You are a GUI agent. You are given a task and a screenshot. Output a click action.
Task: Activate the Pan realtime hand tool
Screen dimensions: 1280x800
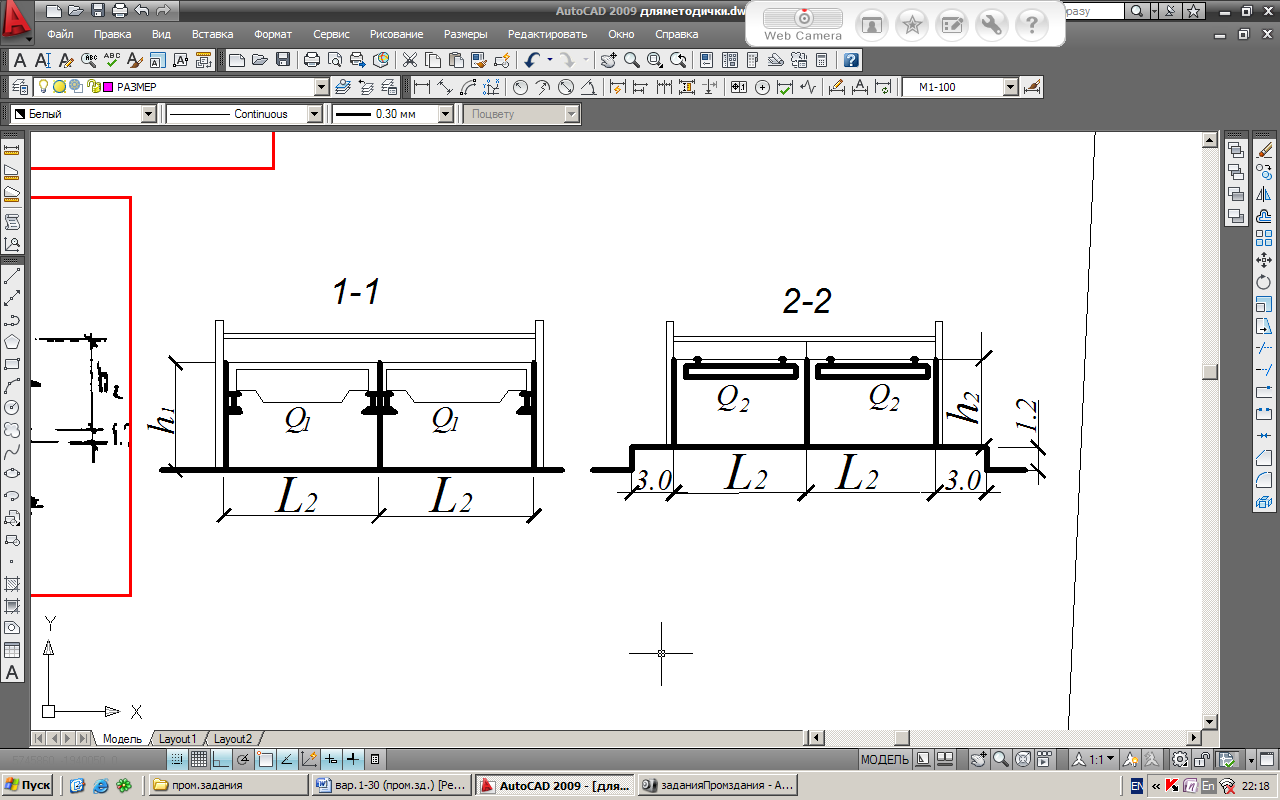coord(609,60)
